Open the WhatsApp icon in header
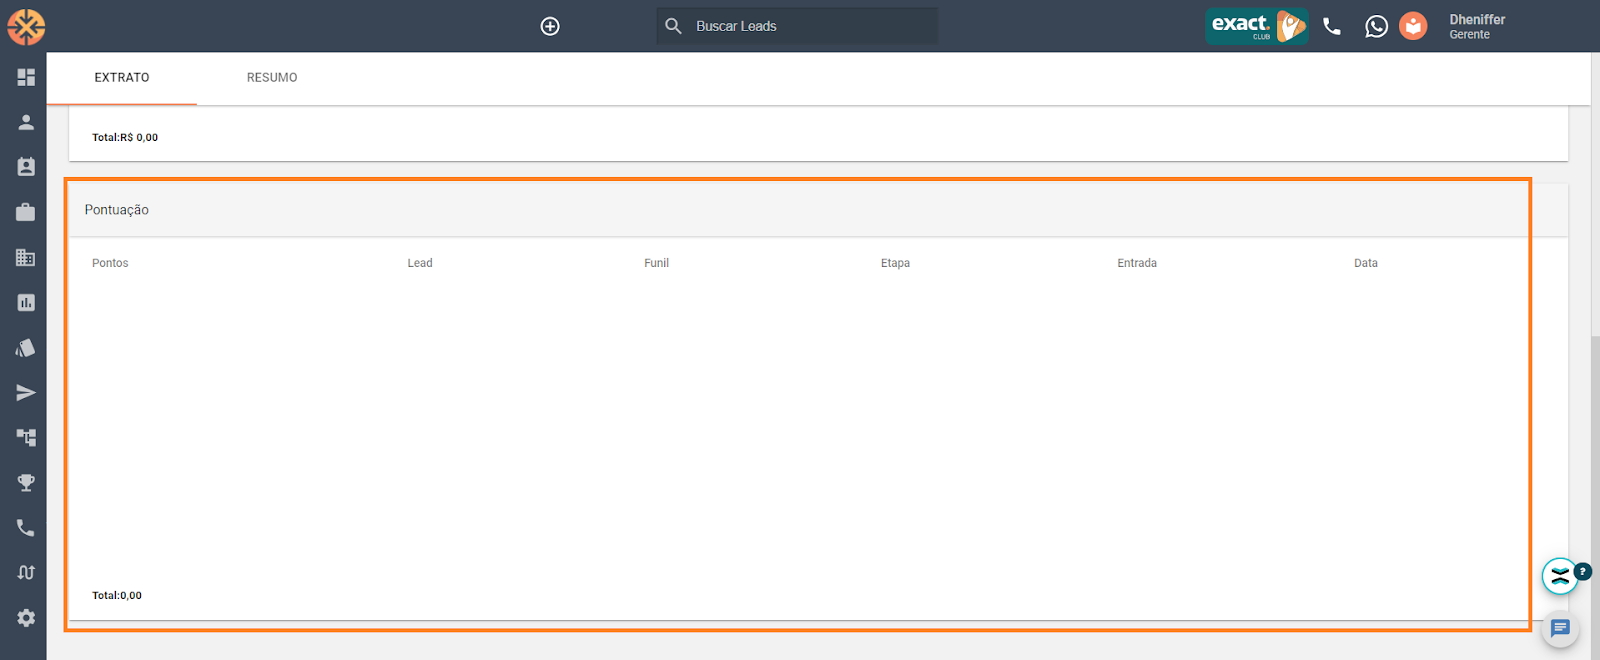The image size is (1600, 660). coord(1377,27)
